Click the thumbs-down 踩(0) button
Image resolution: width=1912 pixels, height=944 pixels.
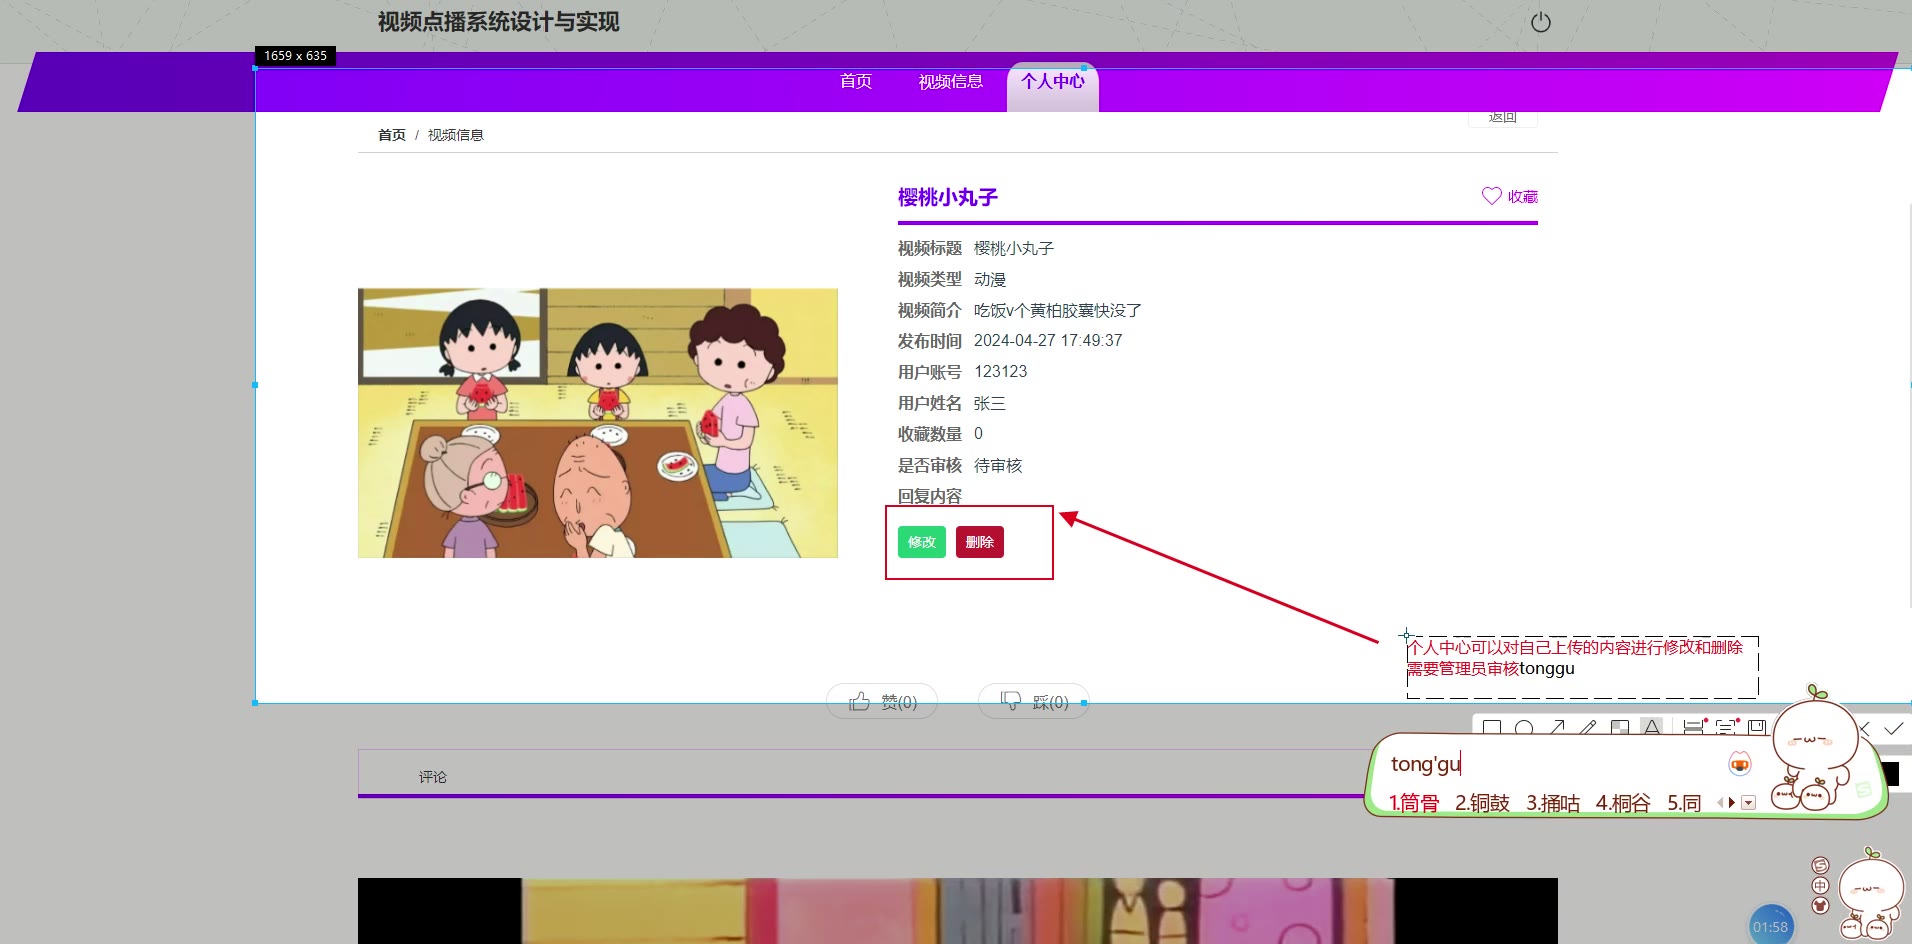(x=1034, y=702)
